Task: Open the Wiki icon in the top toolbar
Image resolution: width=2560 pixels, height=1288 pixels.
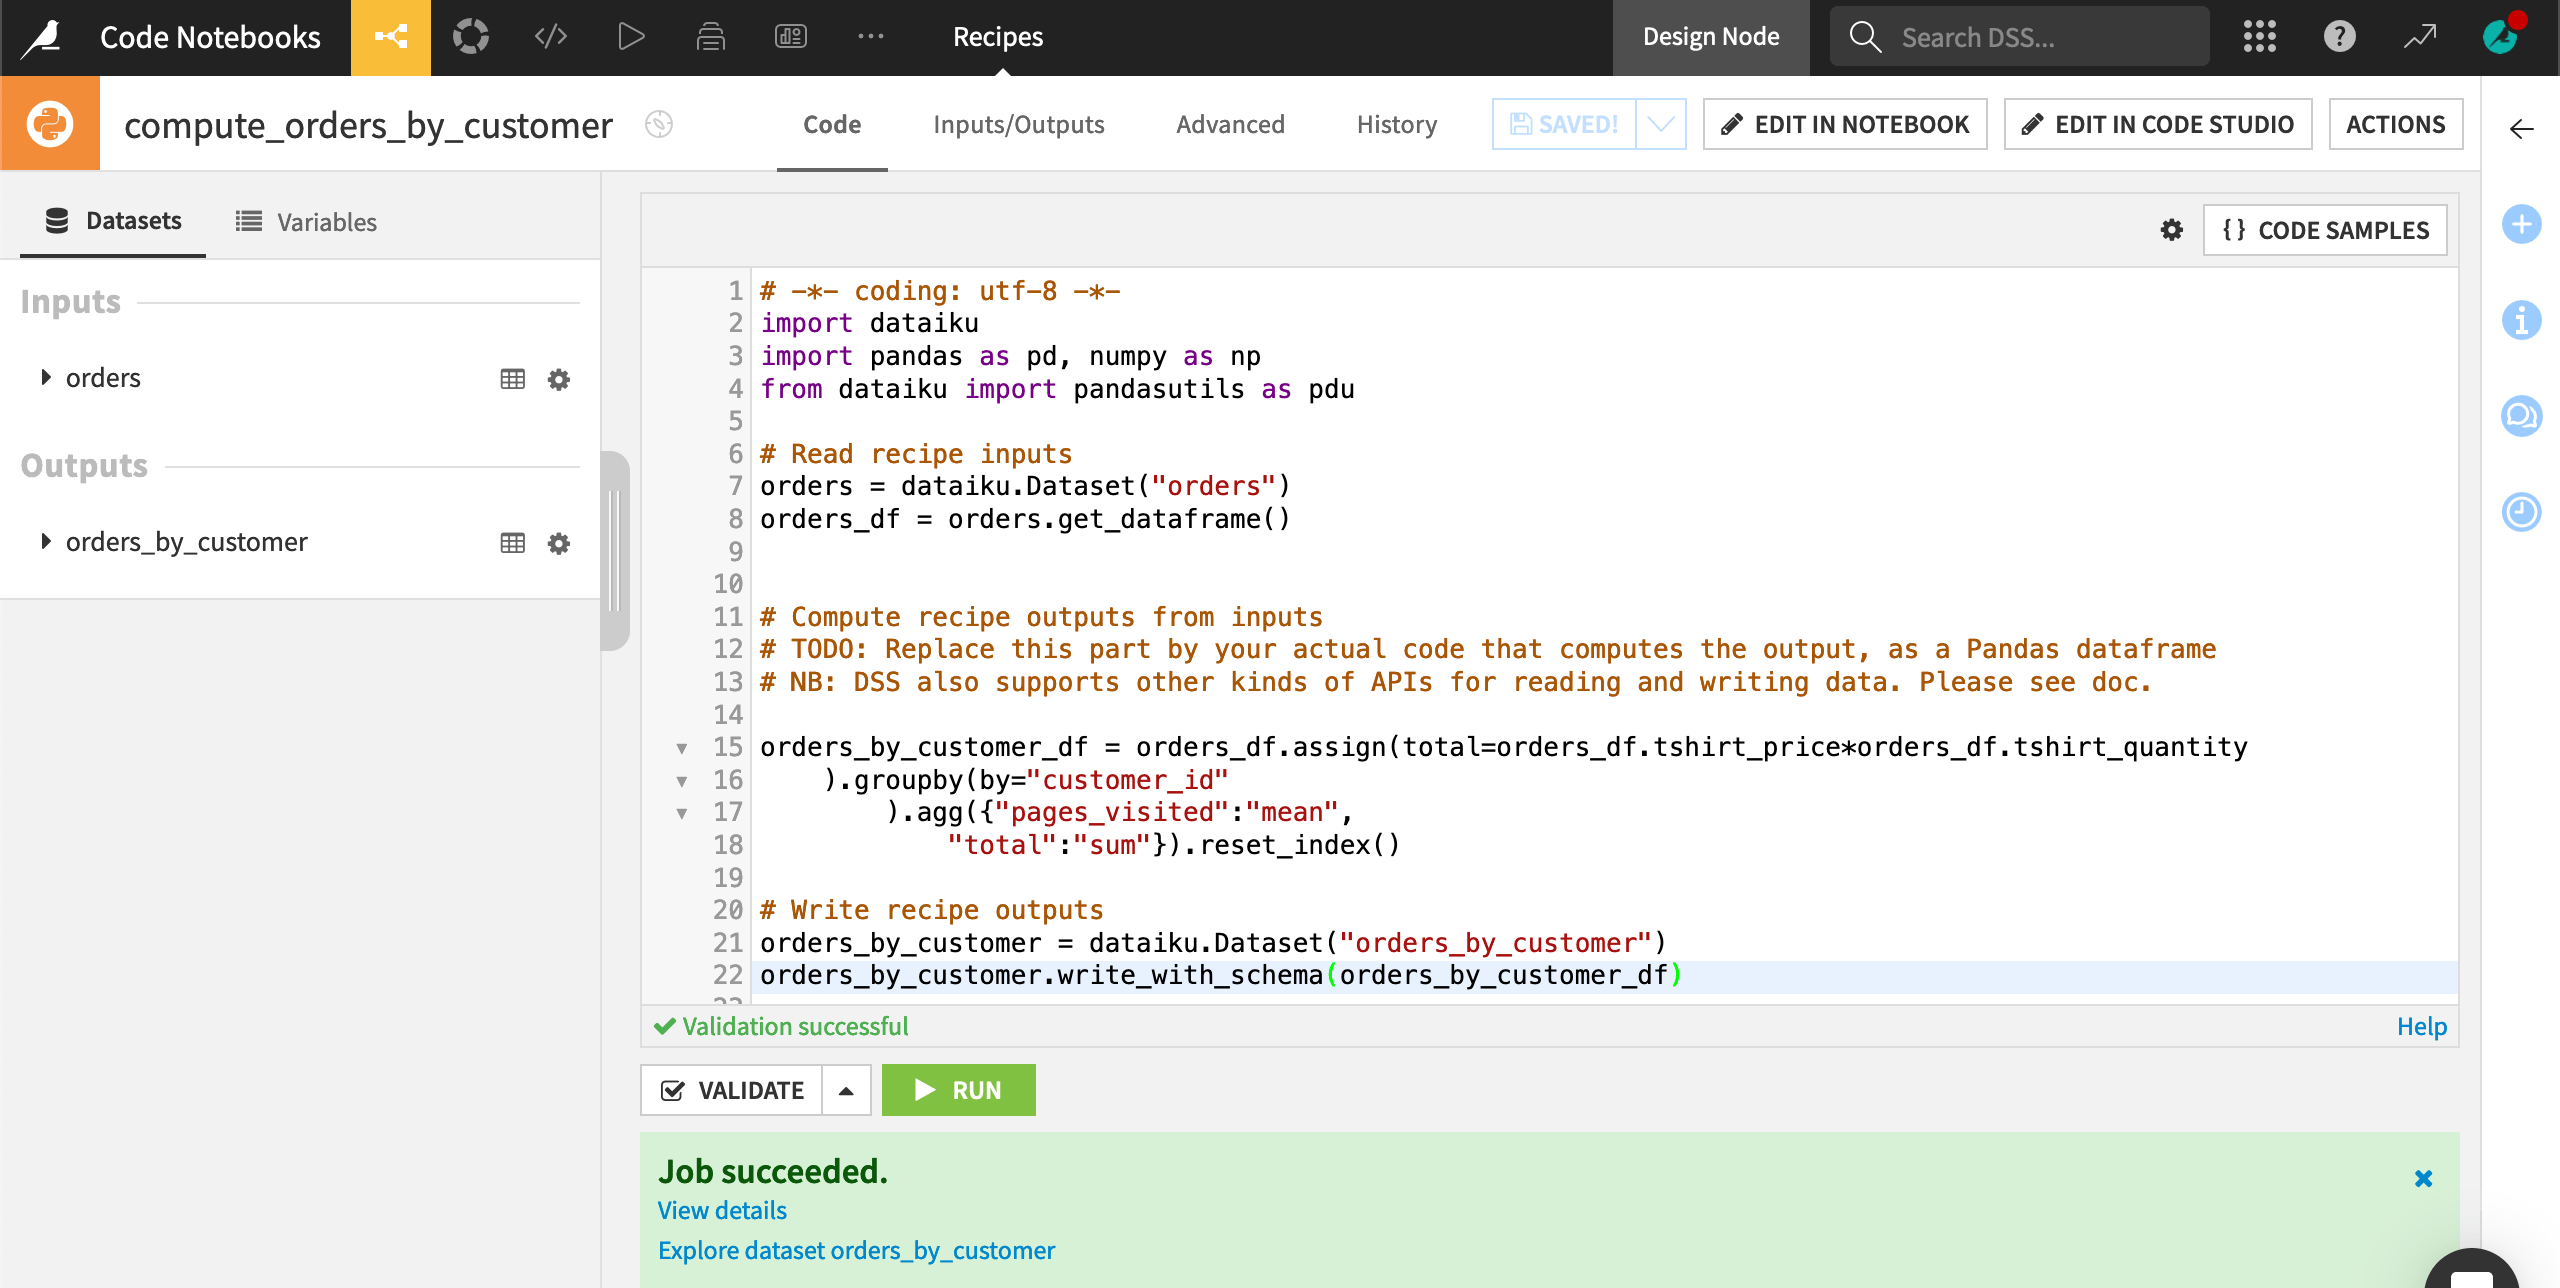Action: [x=790, y=37]
